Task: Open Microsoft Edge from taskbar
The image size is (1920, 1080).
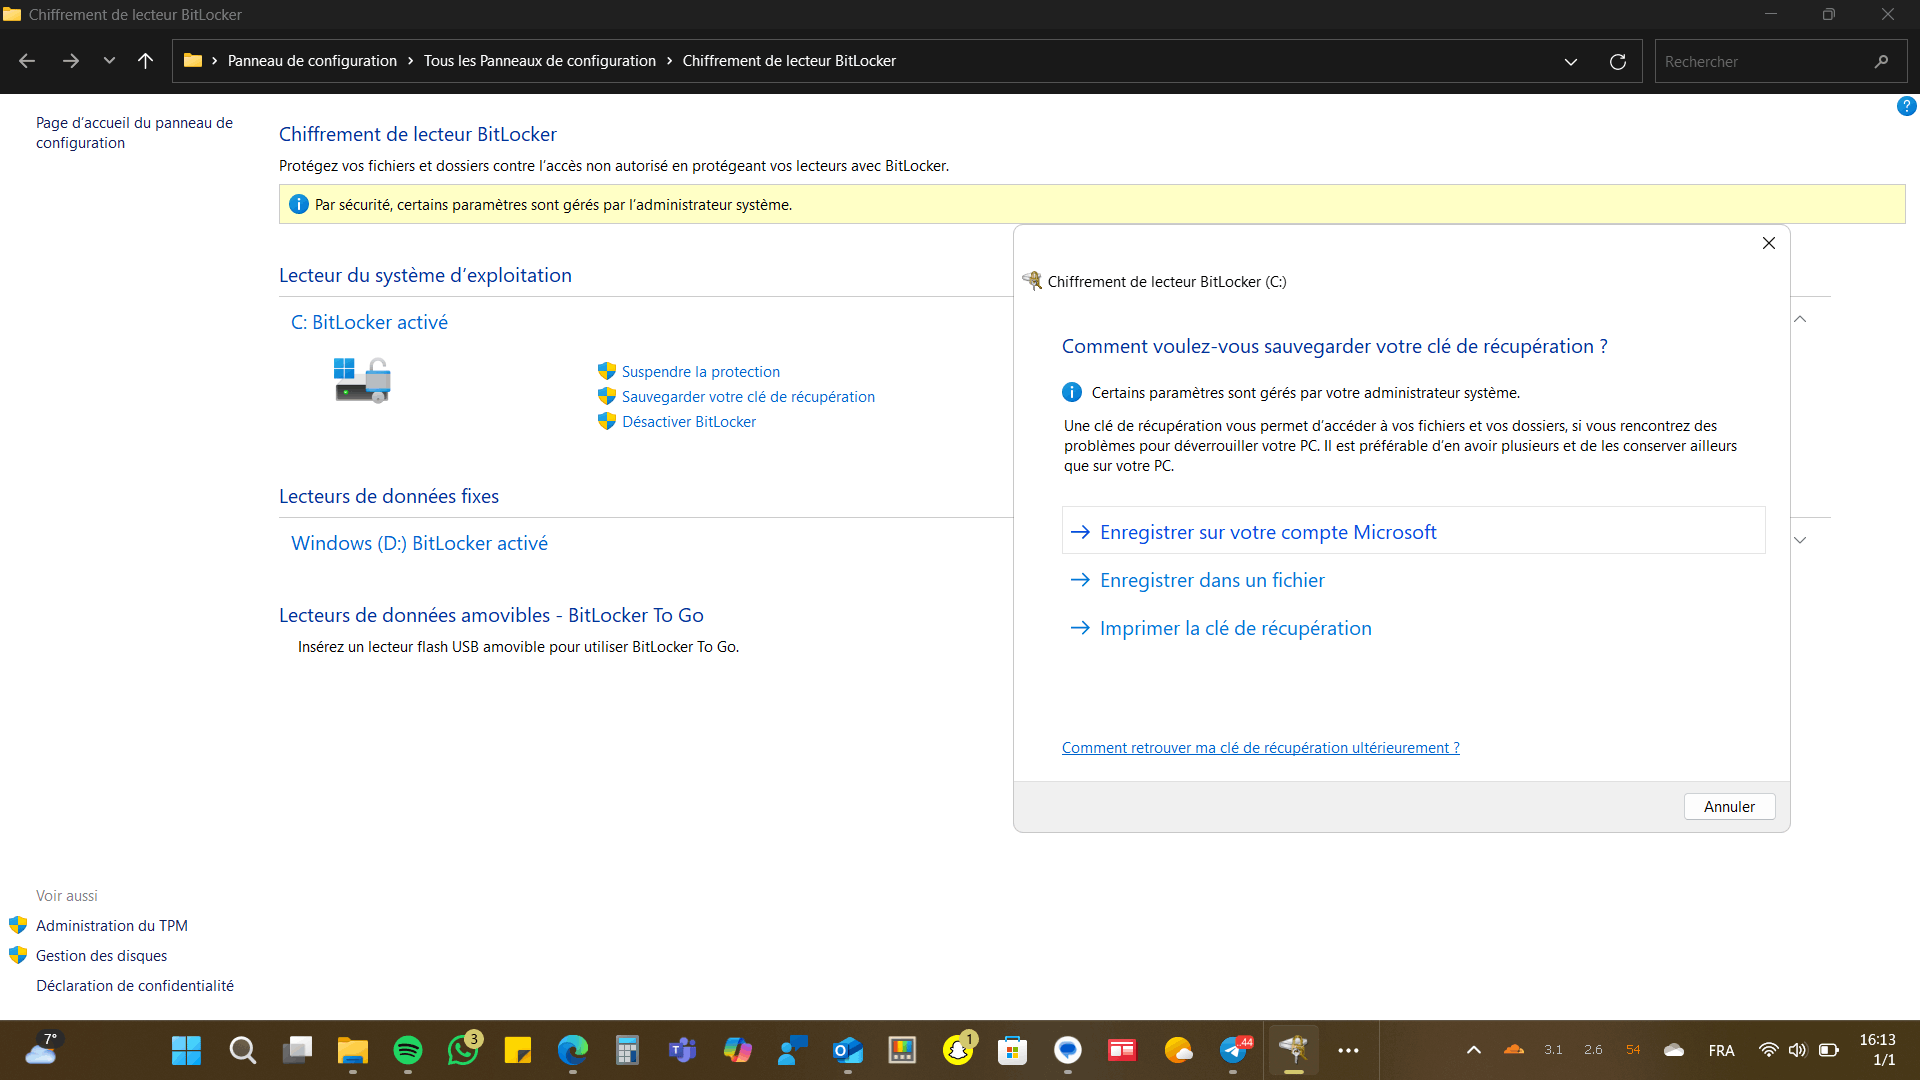Action: coord(573,1050)
